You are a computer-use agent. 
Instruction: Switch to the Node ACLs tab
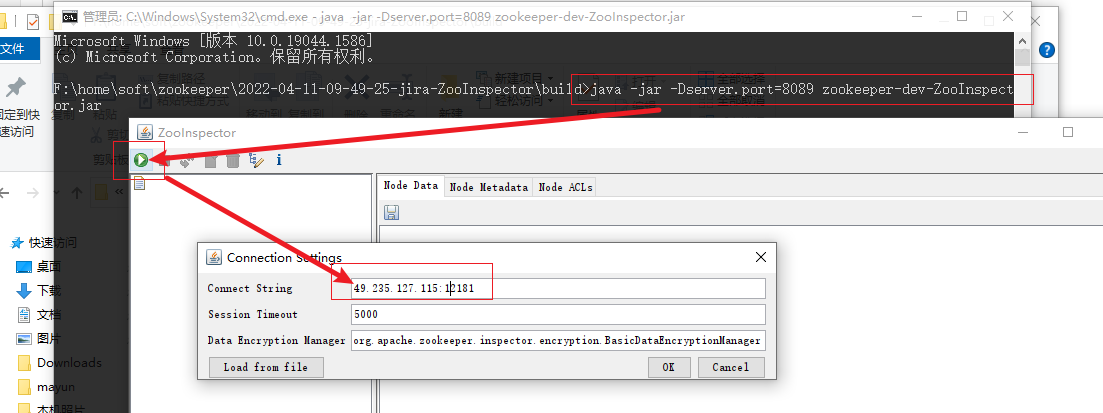565,187
